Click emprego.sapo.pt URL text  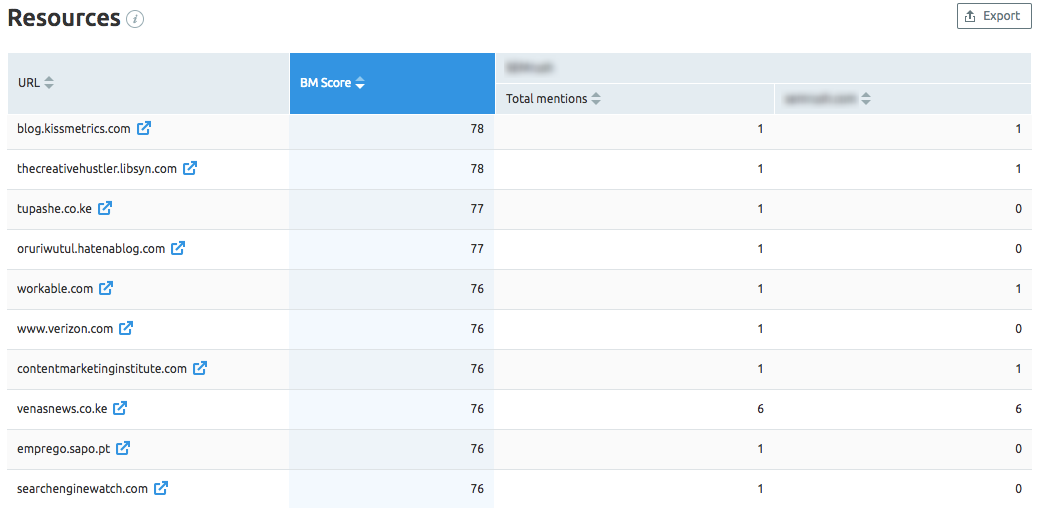(x=64, y=448)
